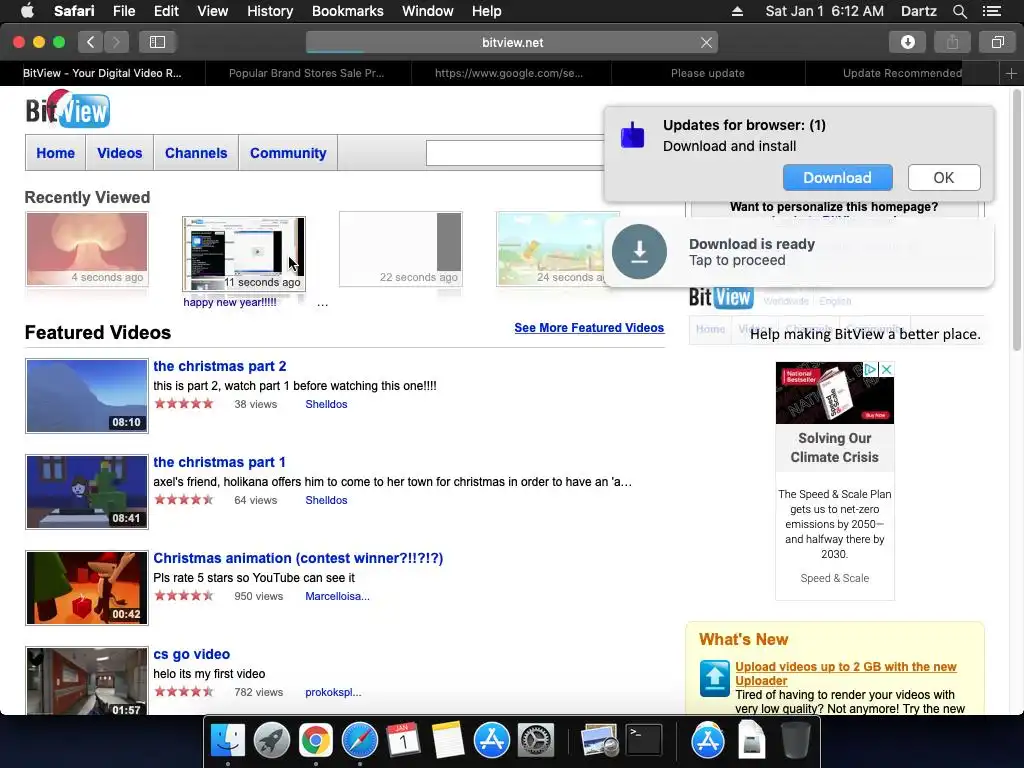The height and width of the screenshot is (768, 1024).
Task: Open the Notification Center list icon
Action: [x=991, y=11]
